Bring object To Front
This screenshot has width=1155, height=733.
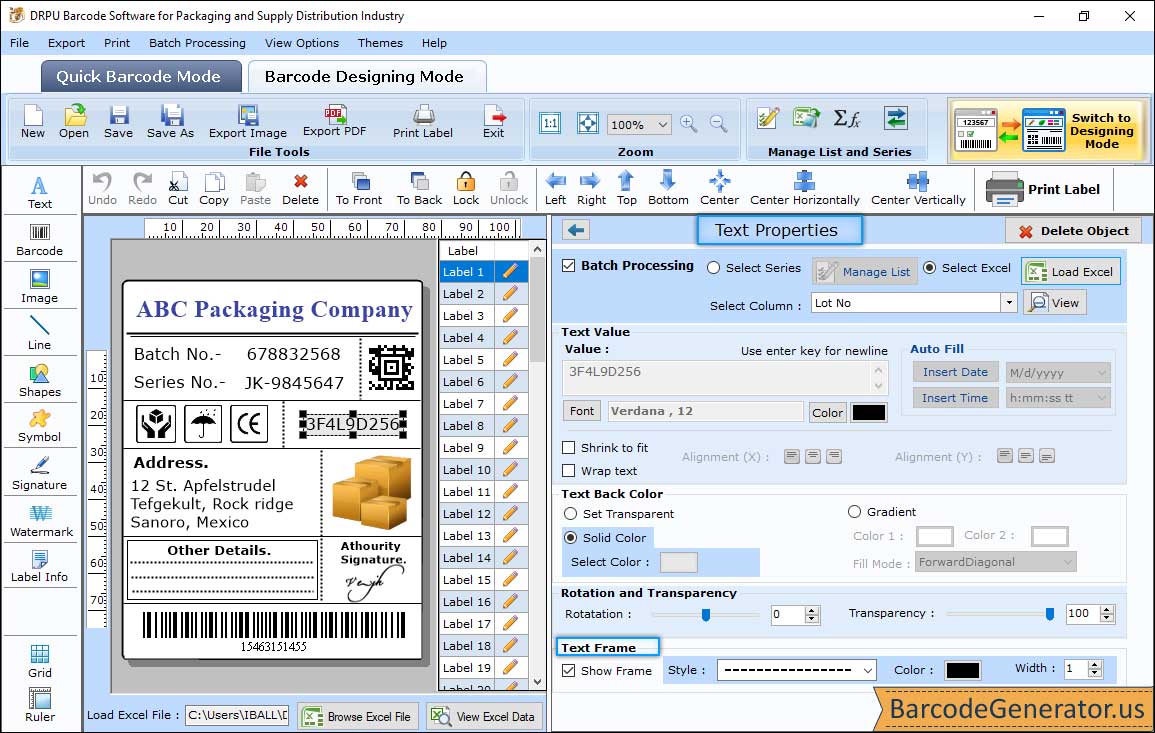click(x=359, y=189)
